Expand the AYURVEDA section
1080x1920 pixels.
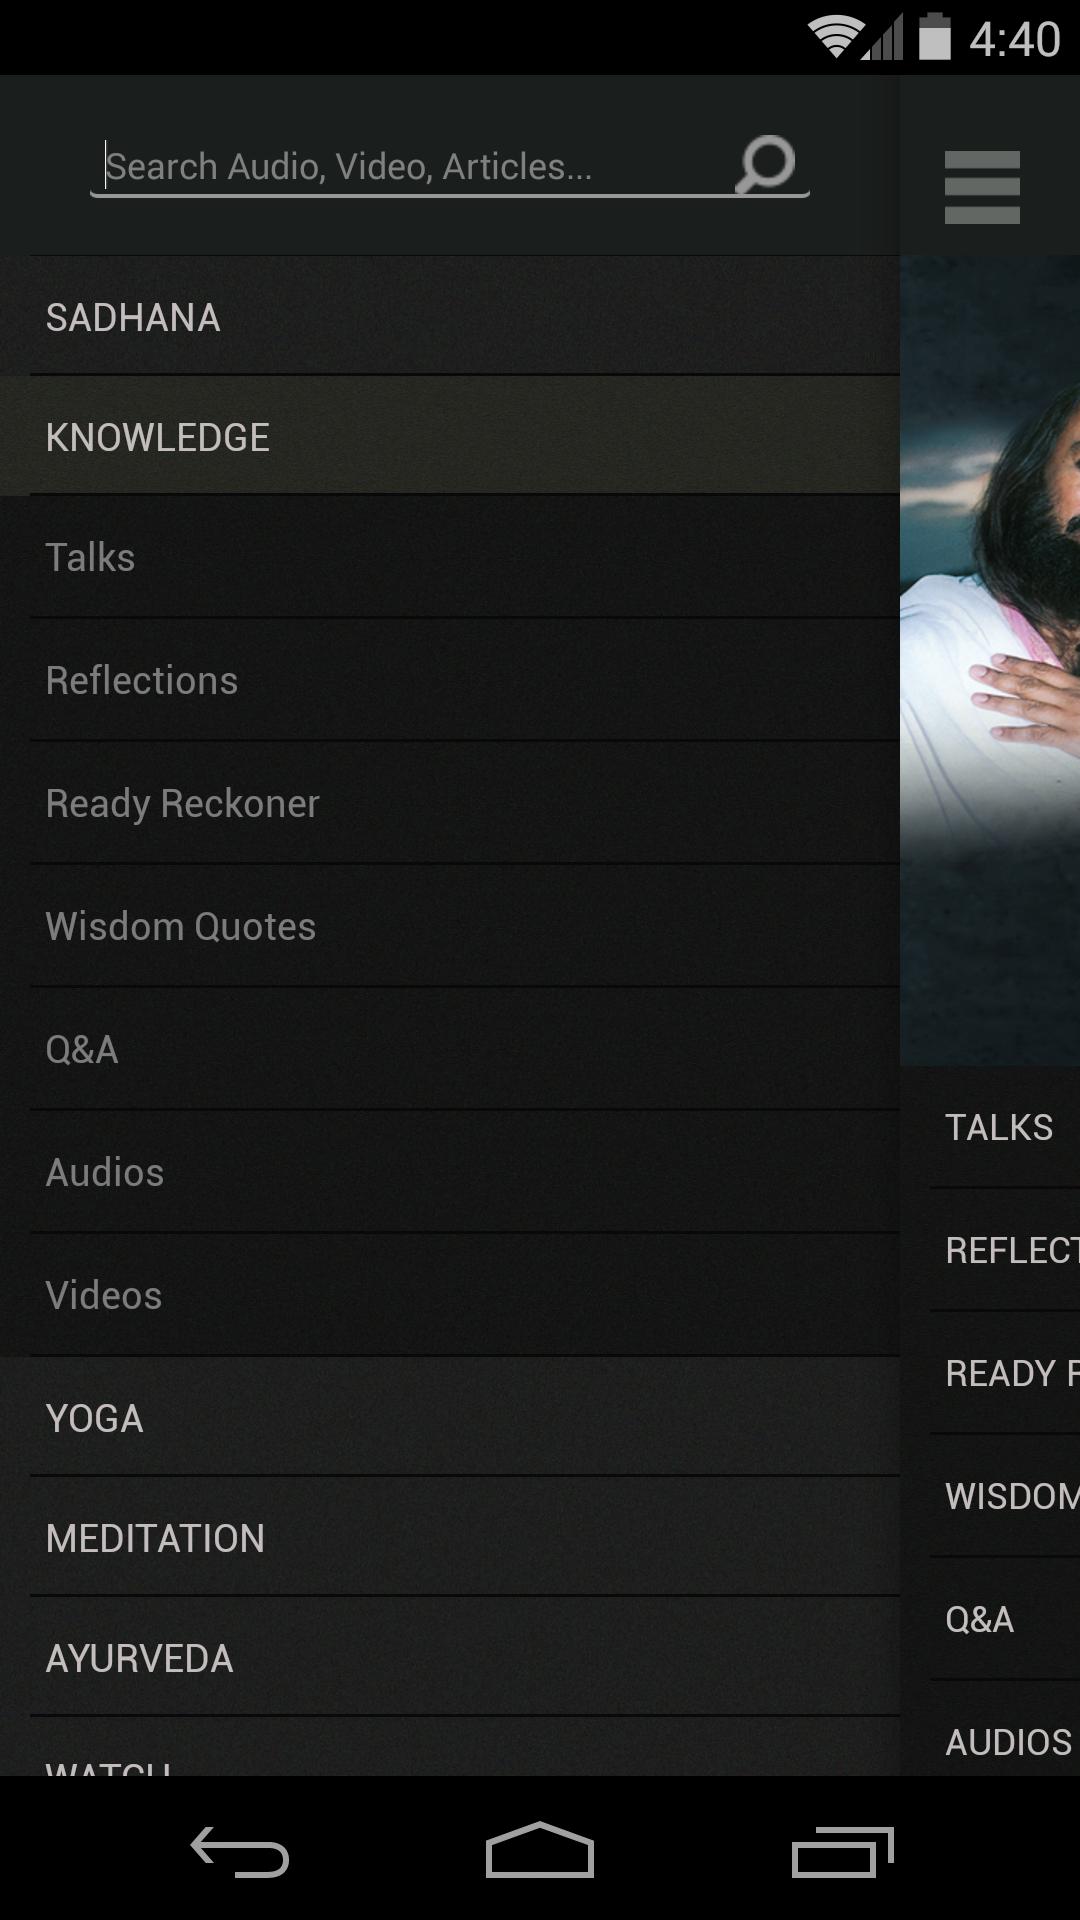[x=450, y=1657]
